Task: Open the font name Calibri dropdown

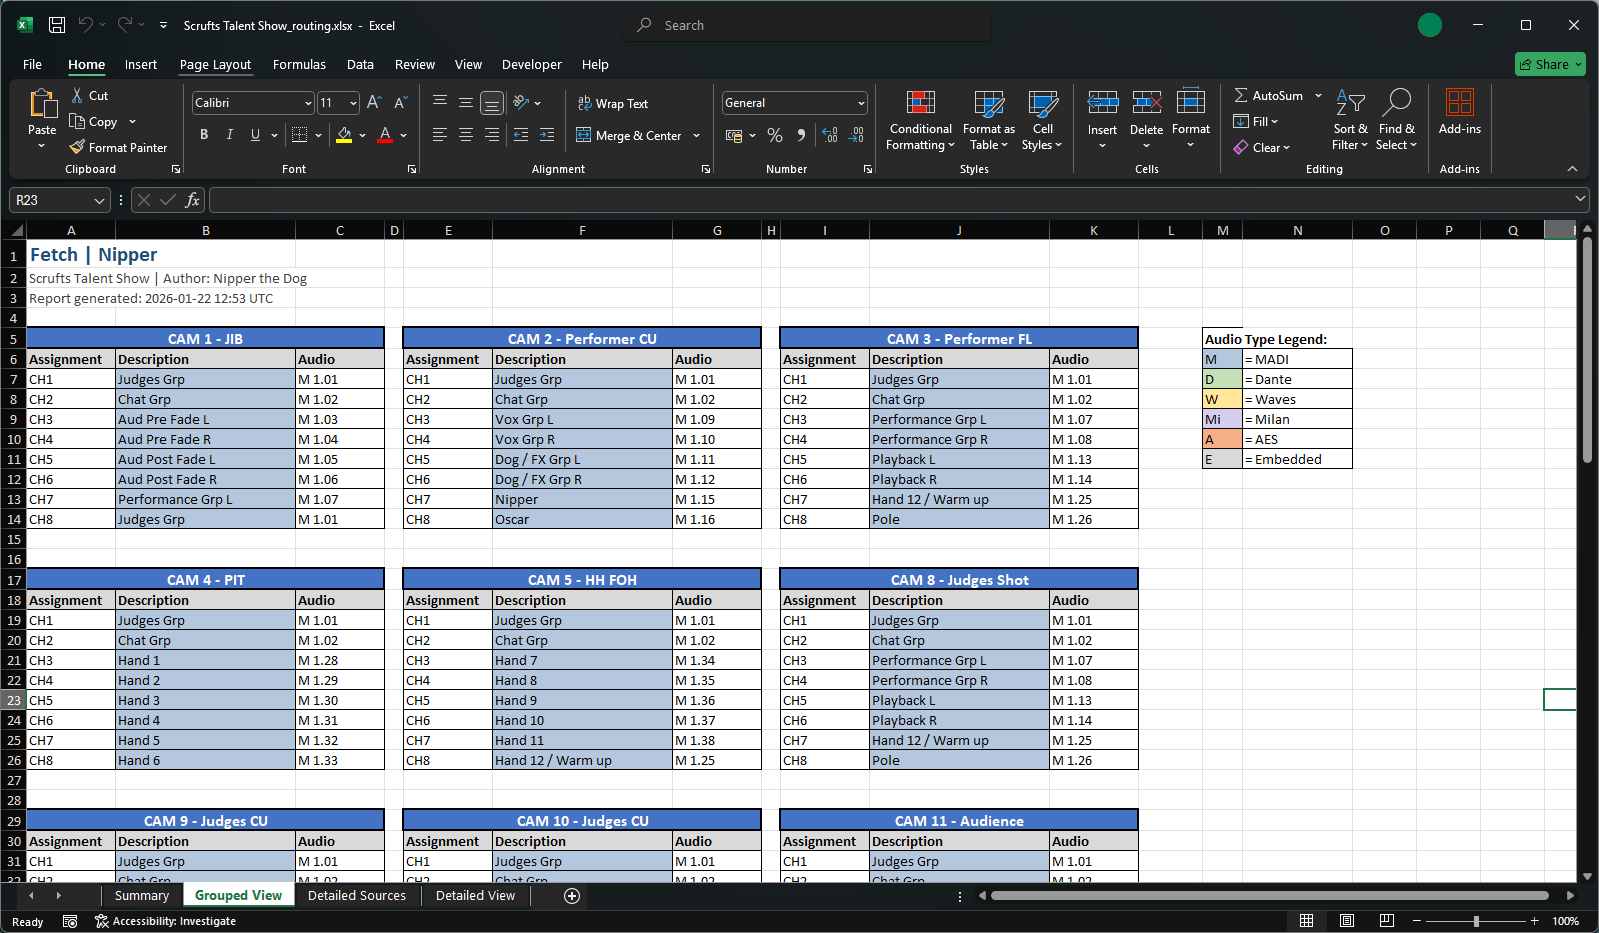Action: click(x=308, y=103)
